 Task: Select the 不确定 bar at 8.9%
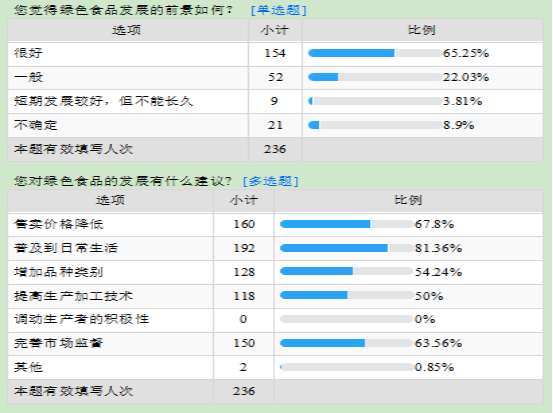point(375,125)
